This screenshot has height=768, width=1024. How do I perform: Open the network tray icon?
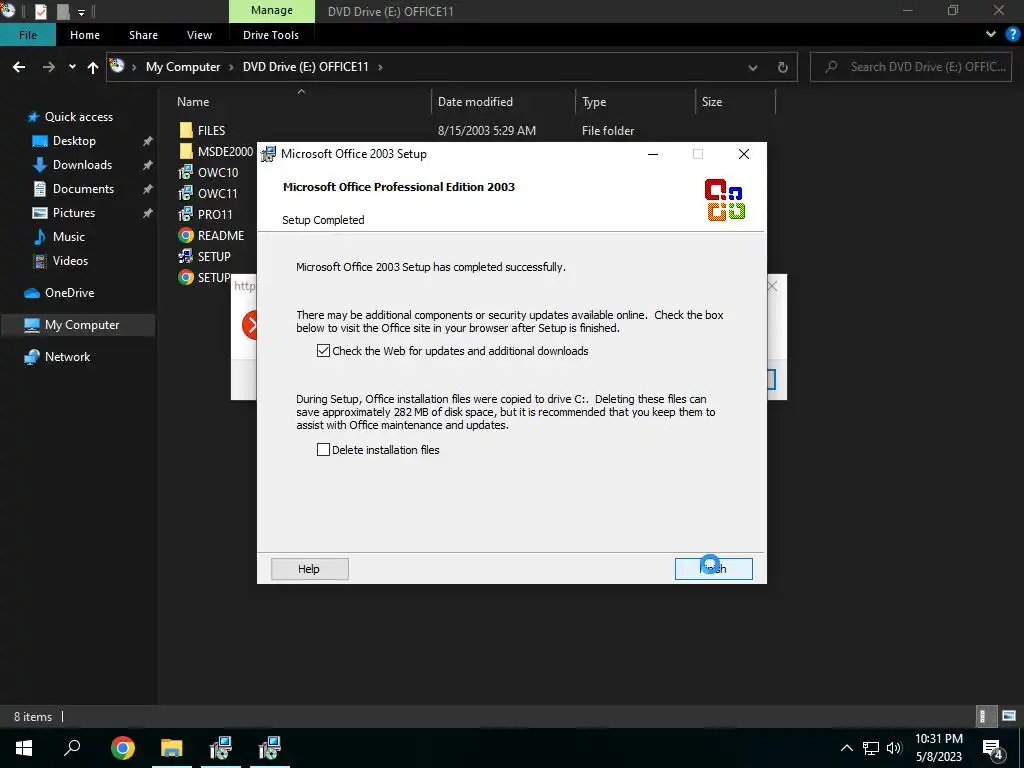(871, 748)
